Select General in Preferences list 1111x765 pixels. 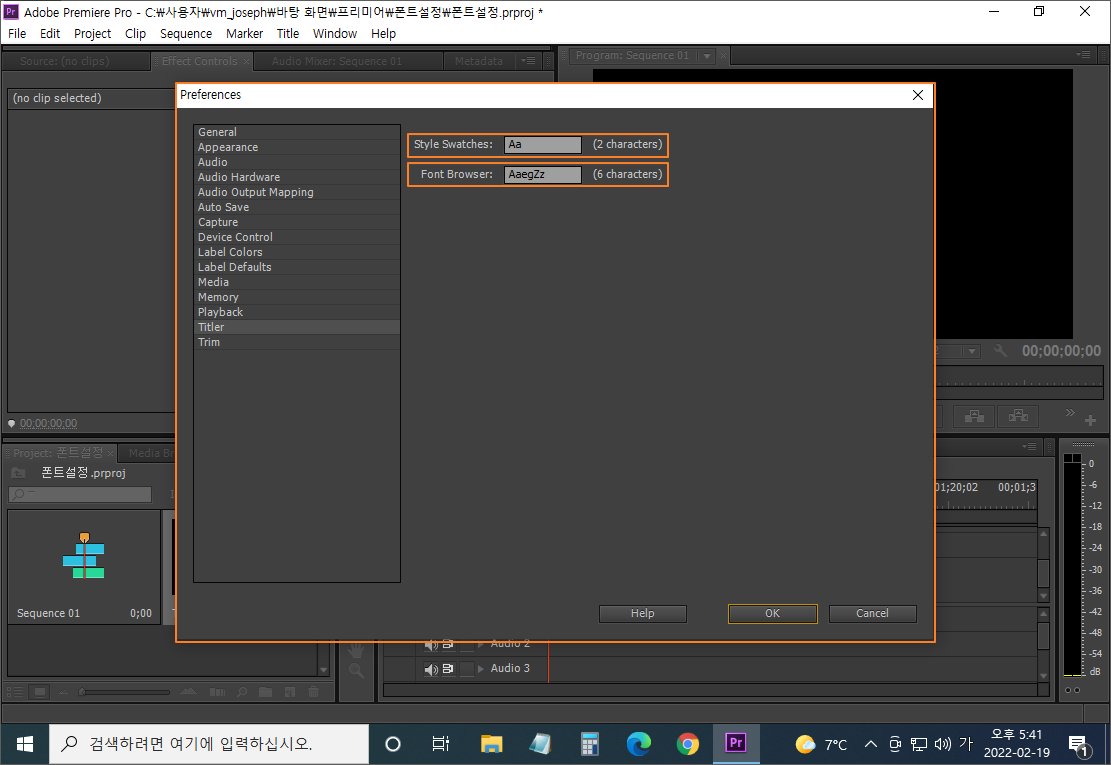pyautogui.click(x=296, y=132)
